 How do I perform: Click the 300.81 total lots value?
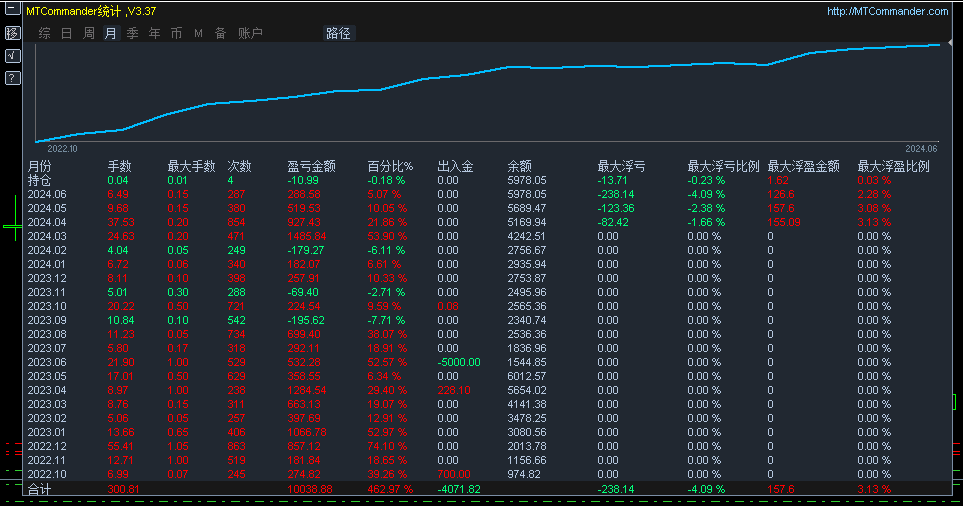coord(123,489)
